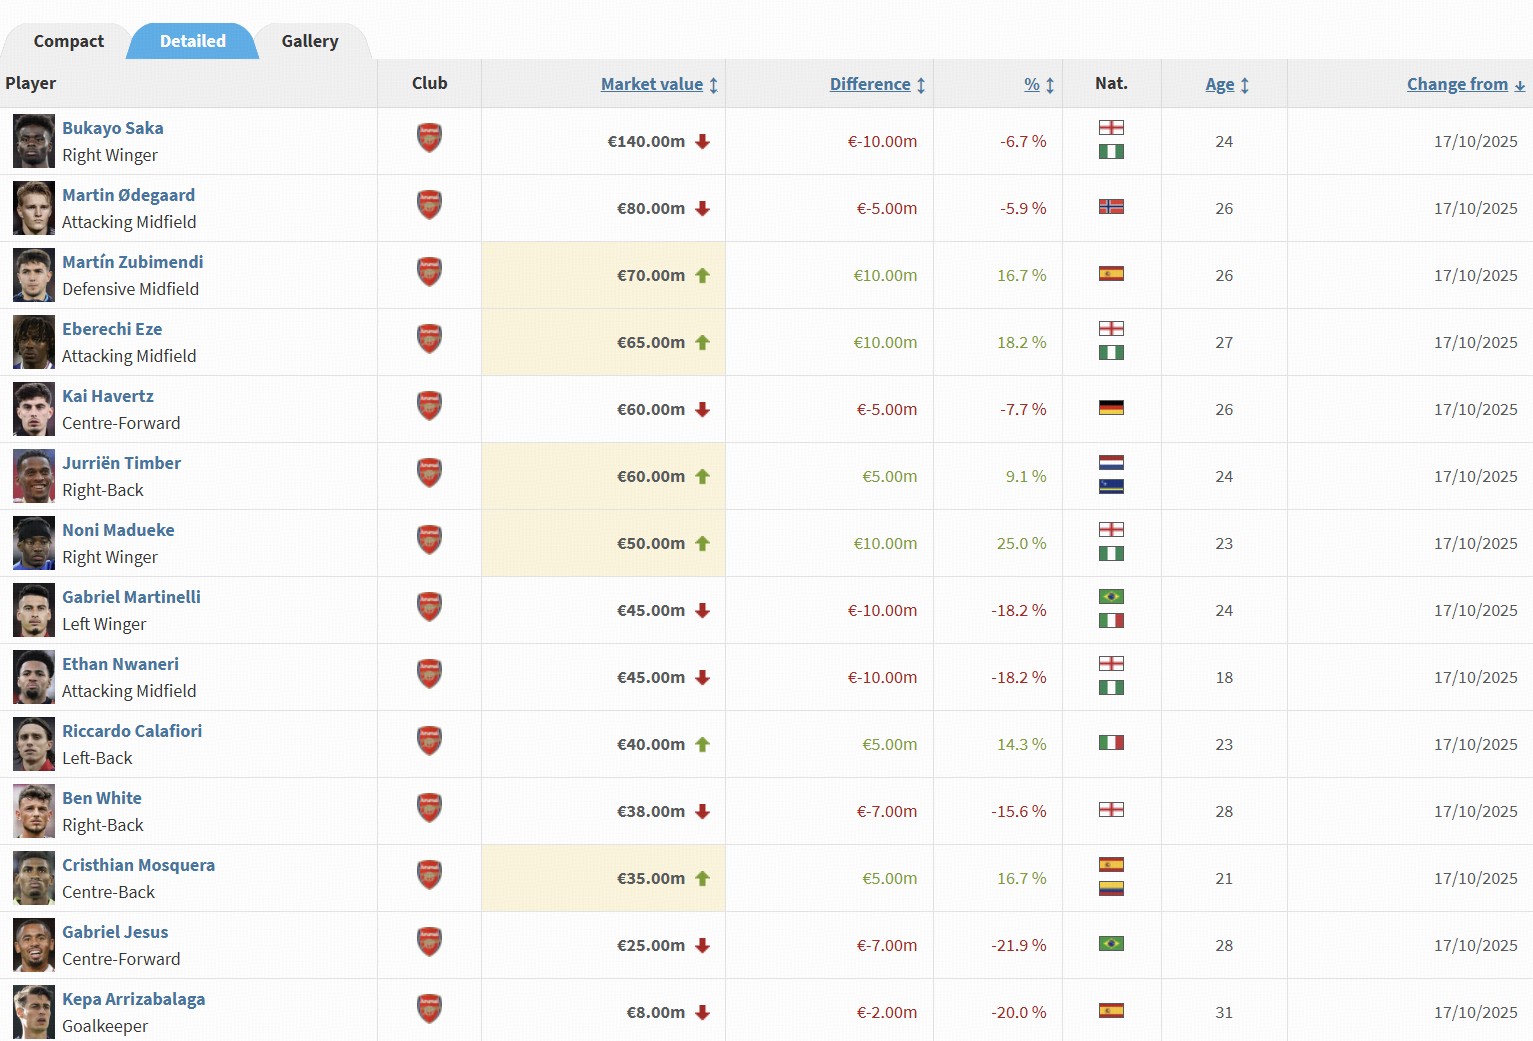Viewport: 1533px width, 1041px height.
Task: Sort table by Market value column
Action: click(x=651, y=84)
